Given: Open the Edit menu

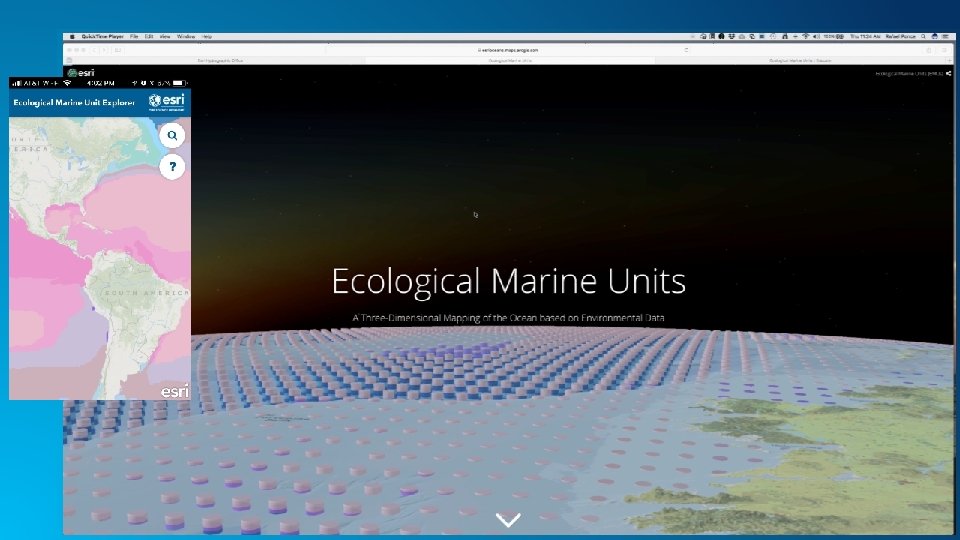Looking at the screenshot, I should (x=149, y=37).
